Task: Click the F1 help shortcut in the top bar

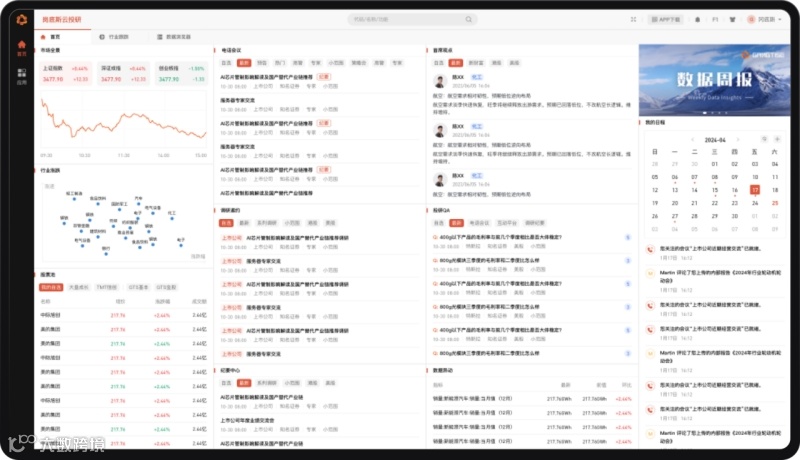Action: [715, 19]
